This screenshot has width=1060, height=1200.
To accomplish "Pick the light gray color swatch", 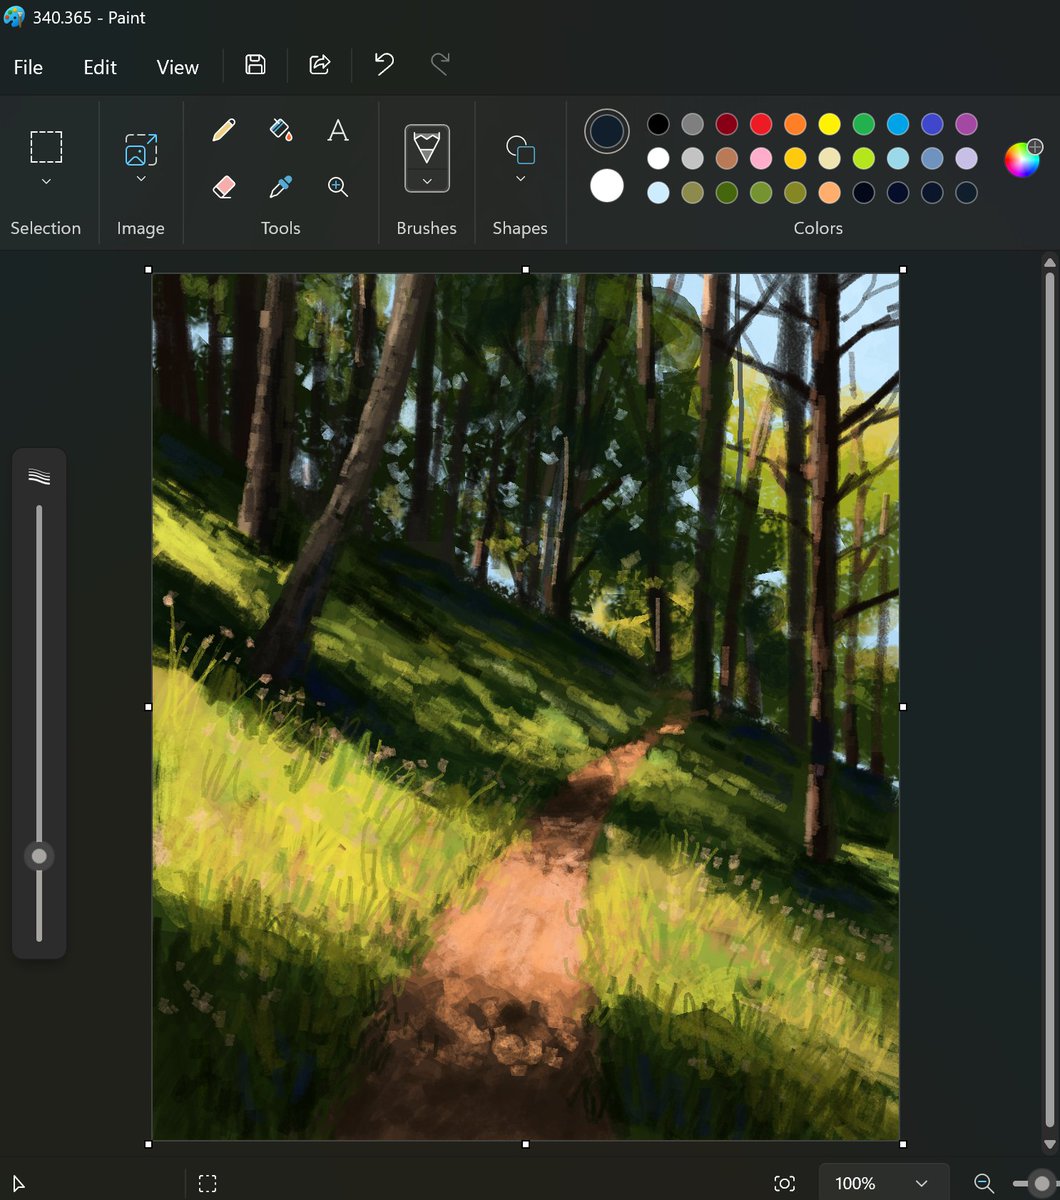I will [692, 158].
